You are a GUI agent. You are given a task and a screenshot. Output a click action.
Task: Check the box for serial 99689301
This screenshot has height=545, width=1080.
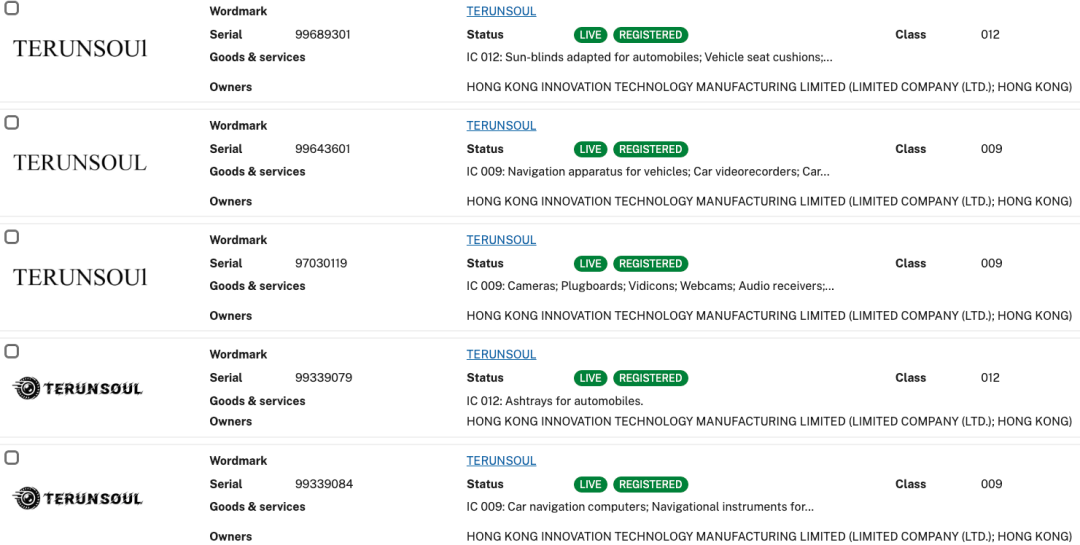pos(12,9)
